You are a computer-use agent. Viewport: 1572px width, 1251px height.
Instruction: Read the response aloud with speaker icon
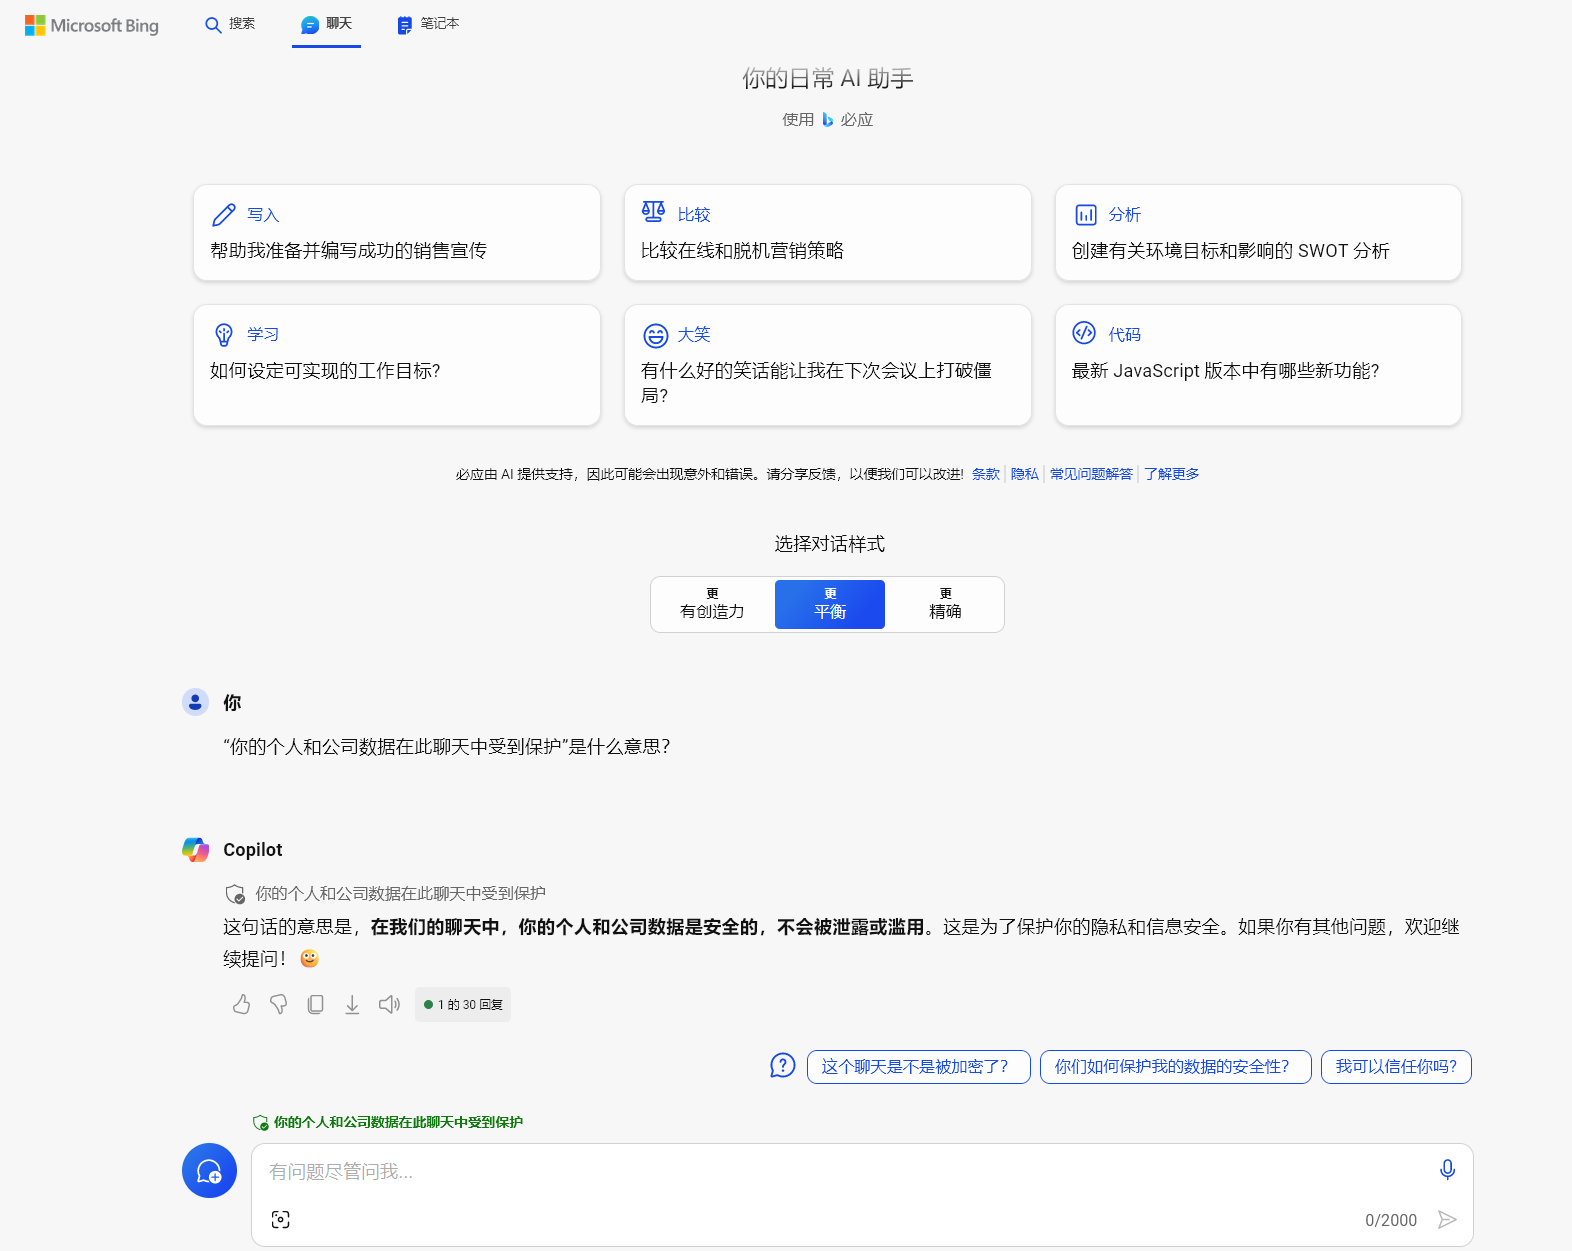(389, 1004)
